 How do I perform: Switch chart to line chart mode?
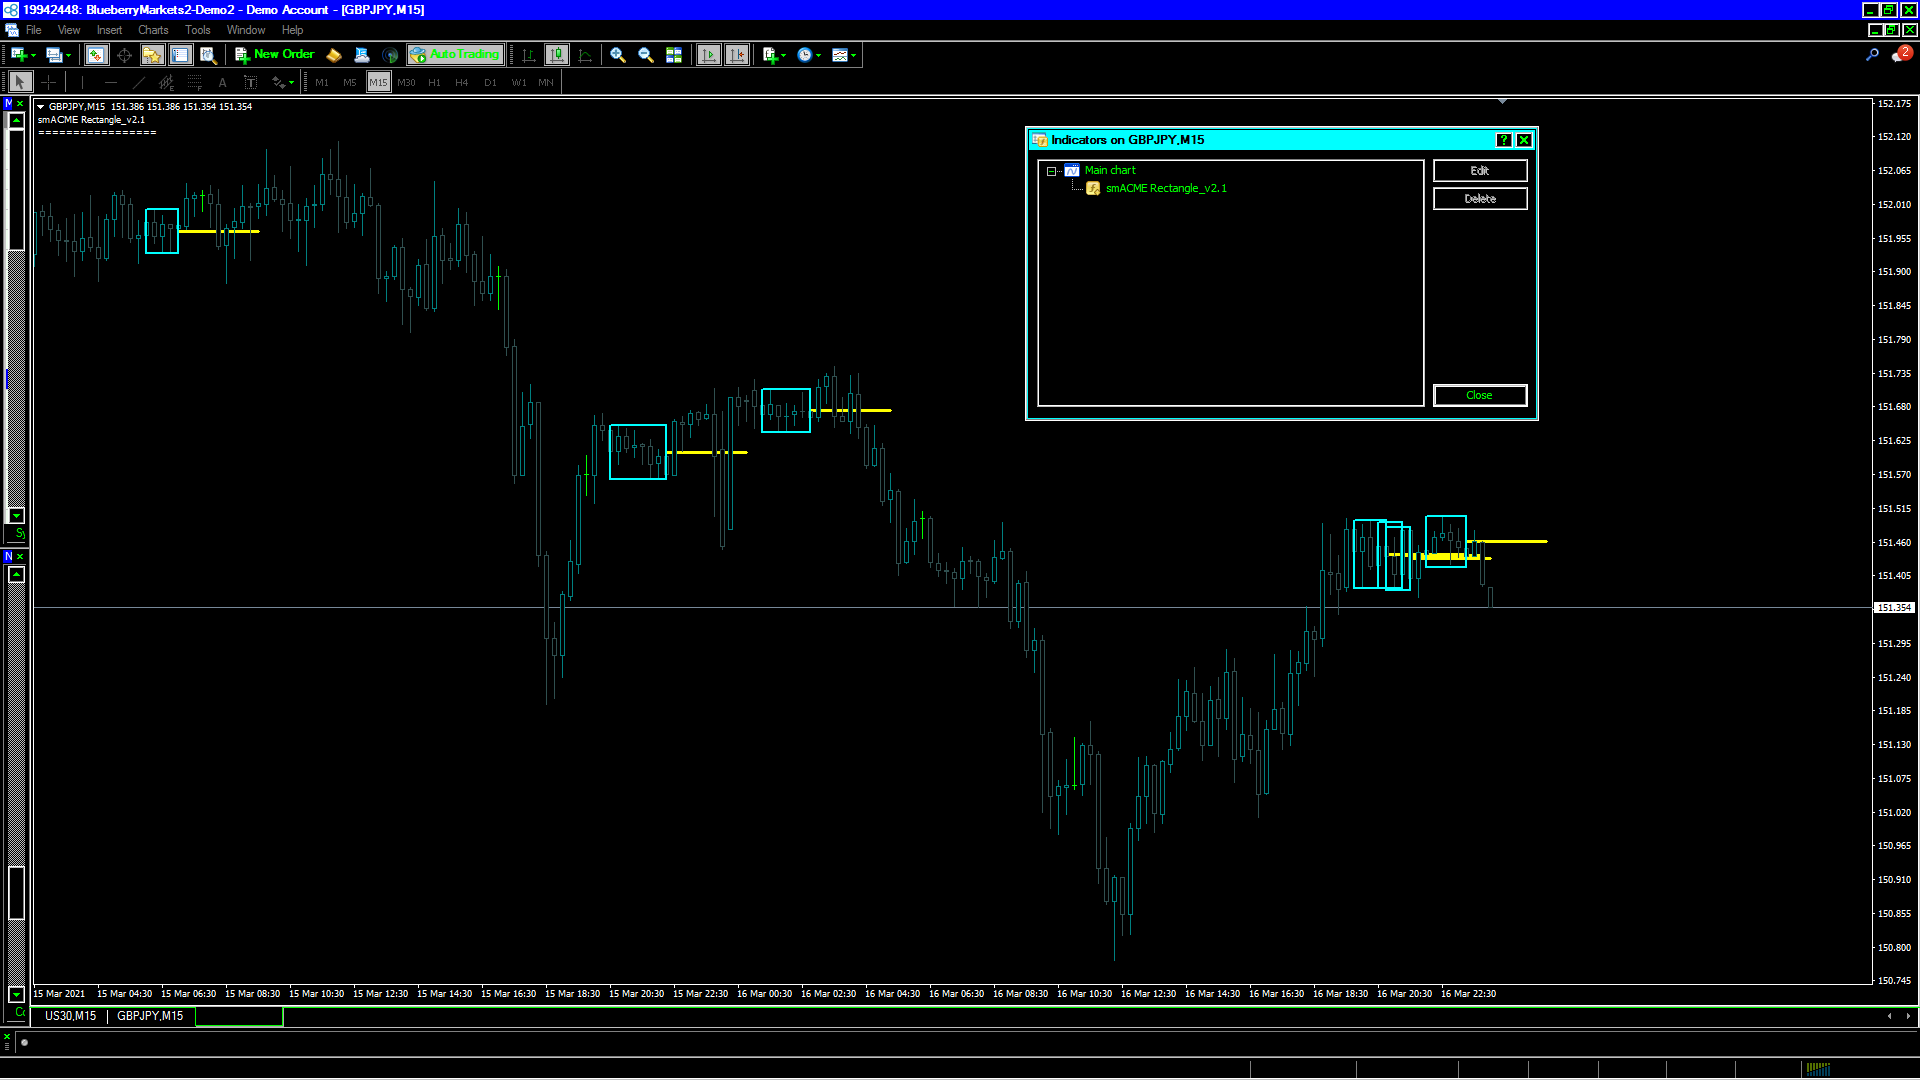tap(585, 55)
